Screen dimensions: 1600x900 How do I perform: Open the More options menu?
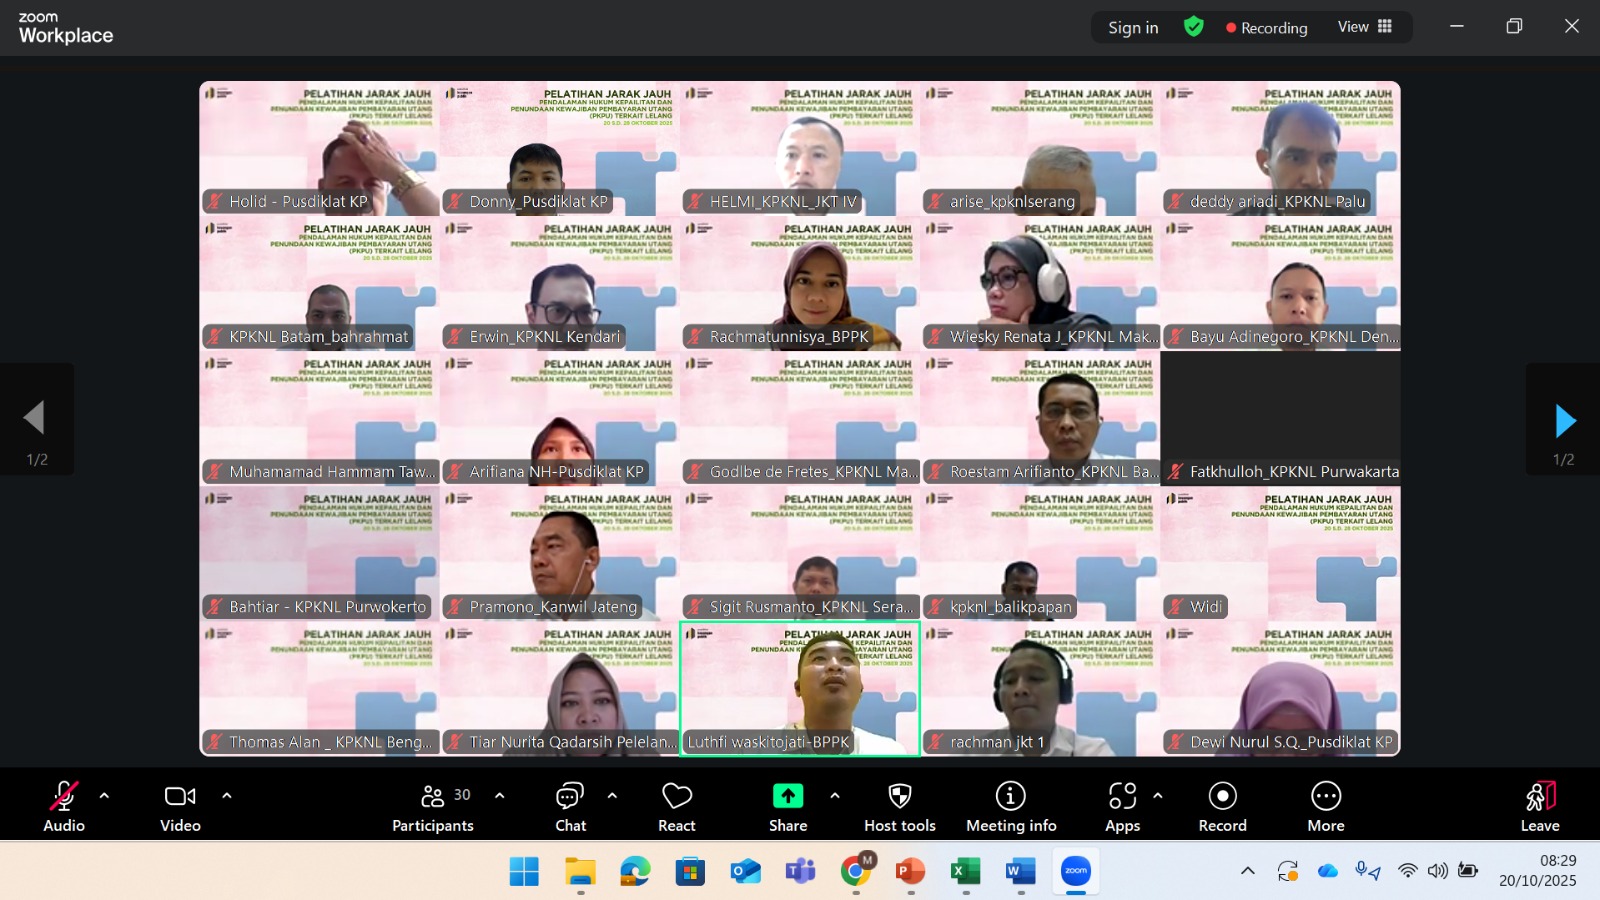click(1325, 805)
